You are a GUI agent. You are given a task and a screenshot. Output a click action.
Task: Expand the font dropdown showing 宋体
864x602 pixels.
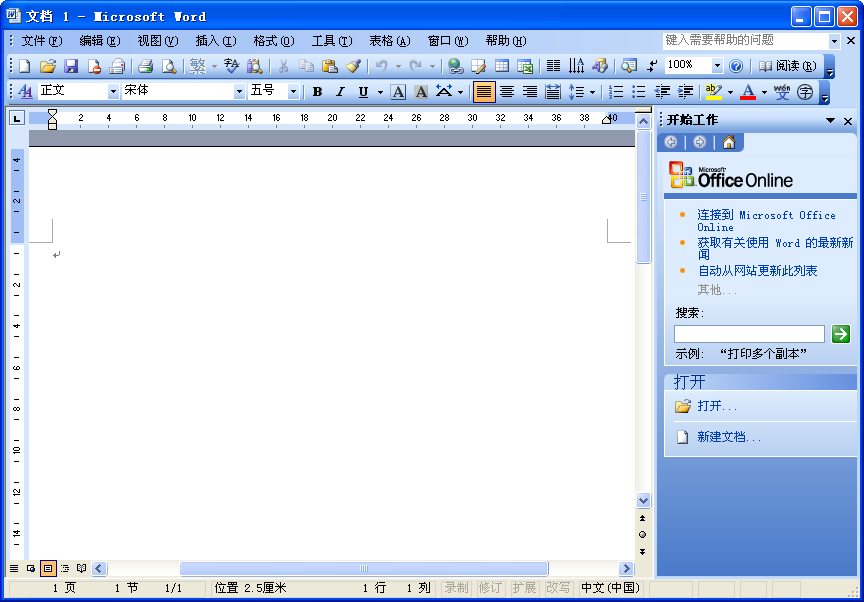239,91
